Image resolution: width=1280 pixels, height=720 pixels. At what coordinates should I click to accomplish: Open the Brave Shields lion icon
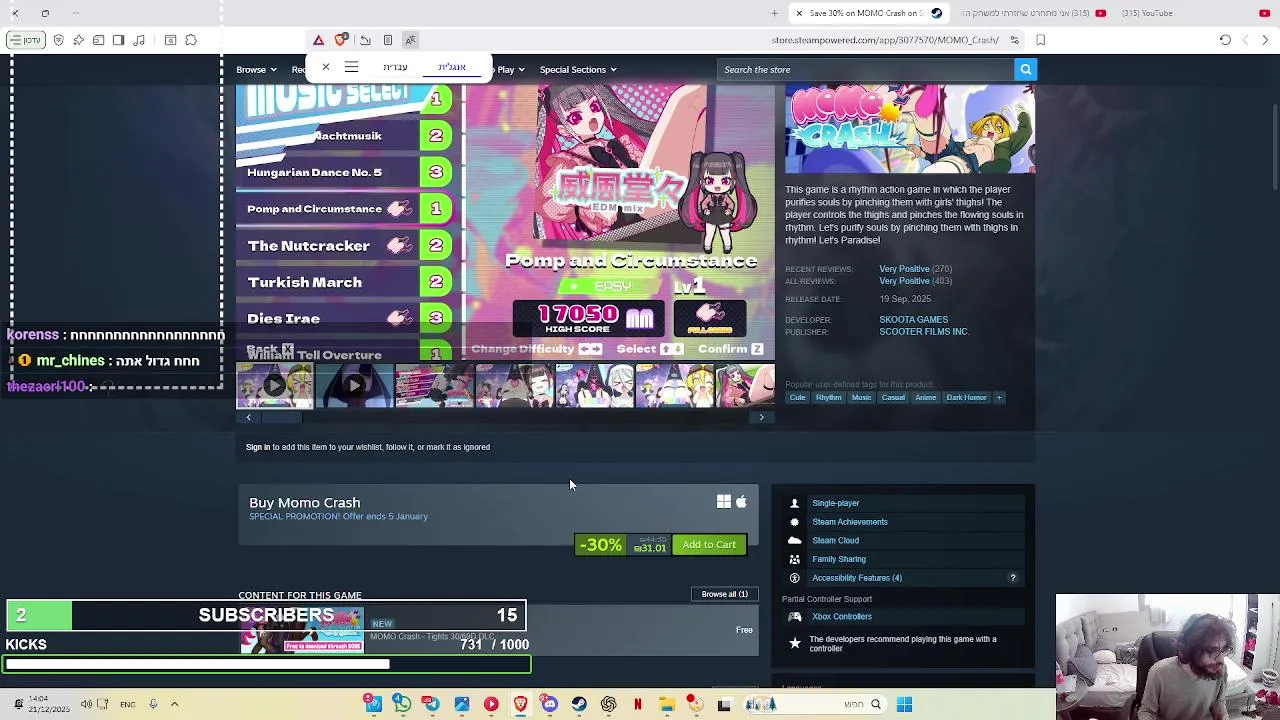342,40
